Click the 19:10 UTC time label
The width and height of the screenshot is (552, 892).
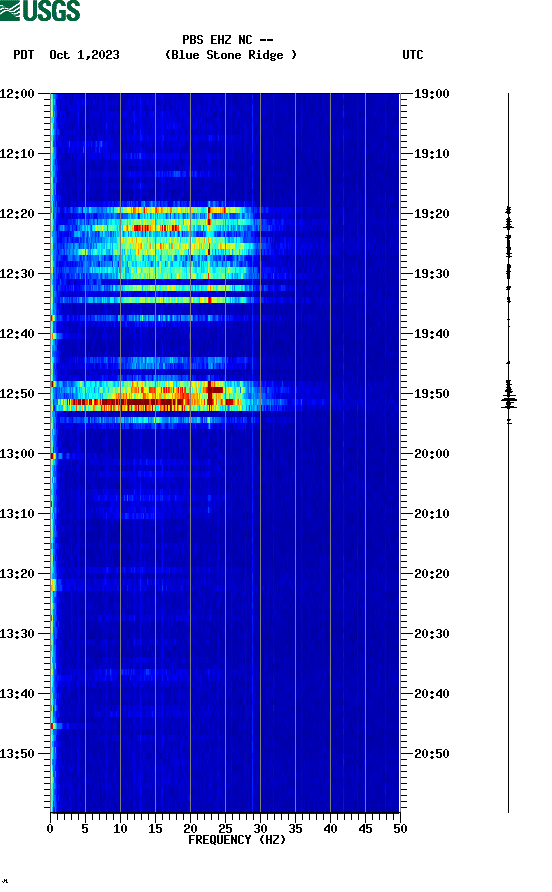pyautogui.click(x=431, y=154)
